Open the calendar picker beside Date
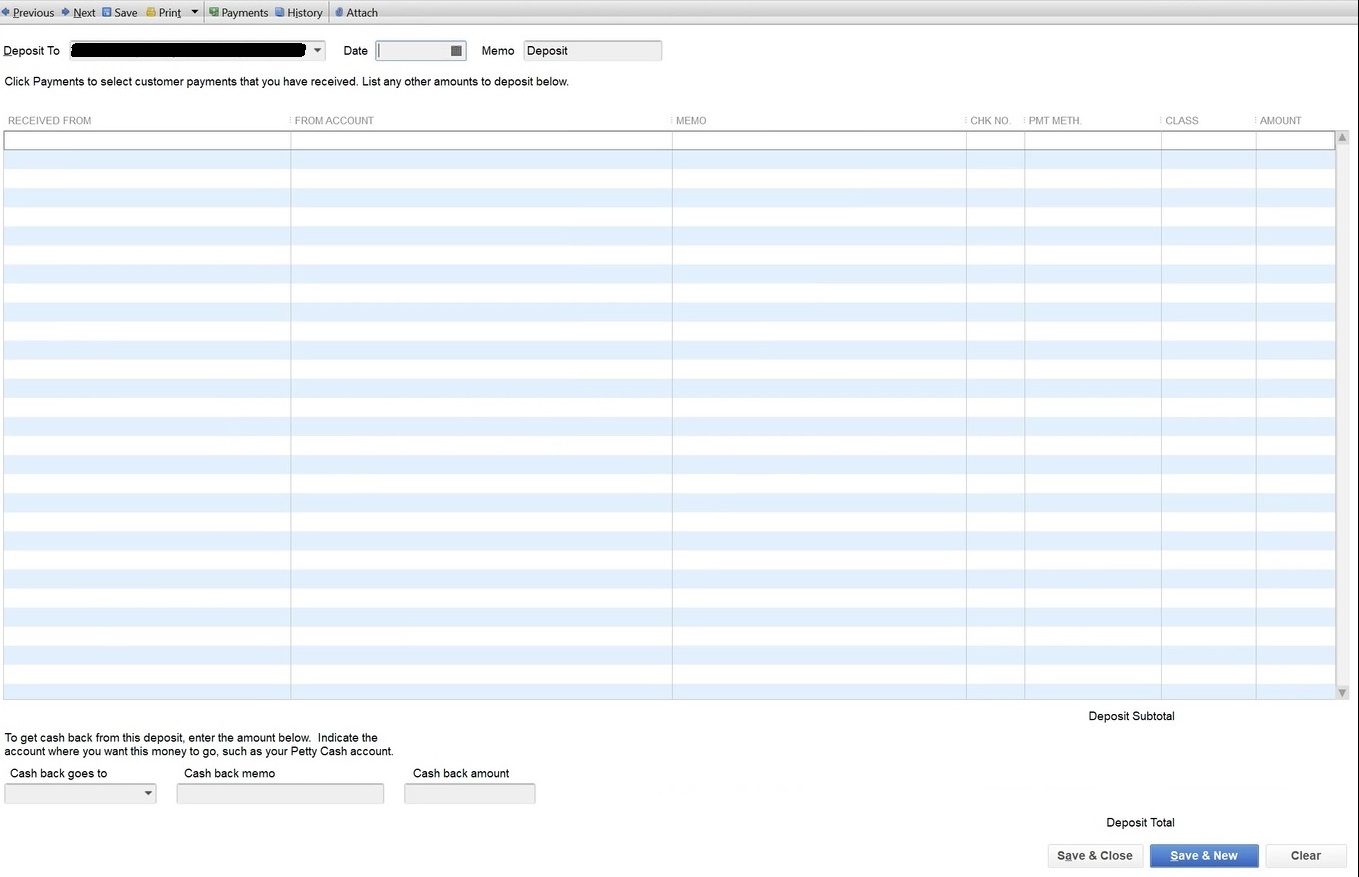Image resolution: width=1359 pixels, height=877 pixels. [456, 51]
